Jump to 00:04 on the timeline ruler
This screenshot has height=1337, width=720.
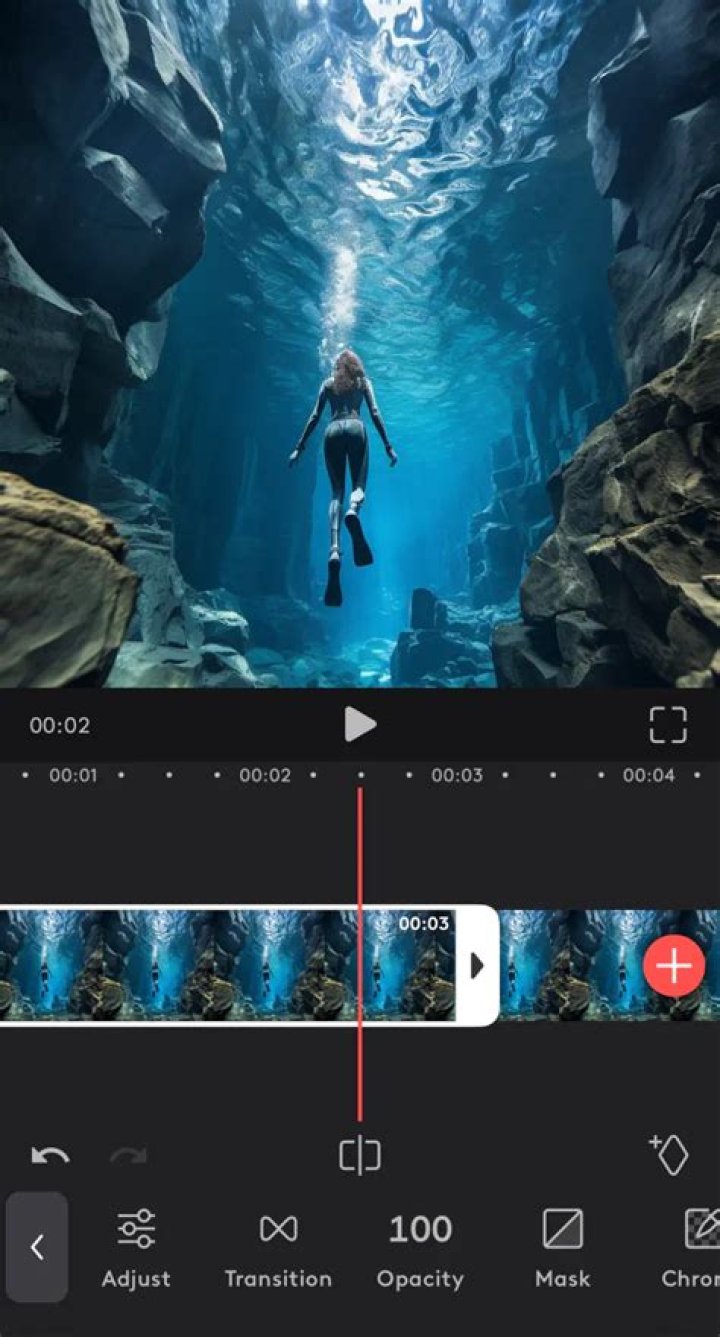[x=648, y=775]
